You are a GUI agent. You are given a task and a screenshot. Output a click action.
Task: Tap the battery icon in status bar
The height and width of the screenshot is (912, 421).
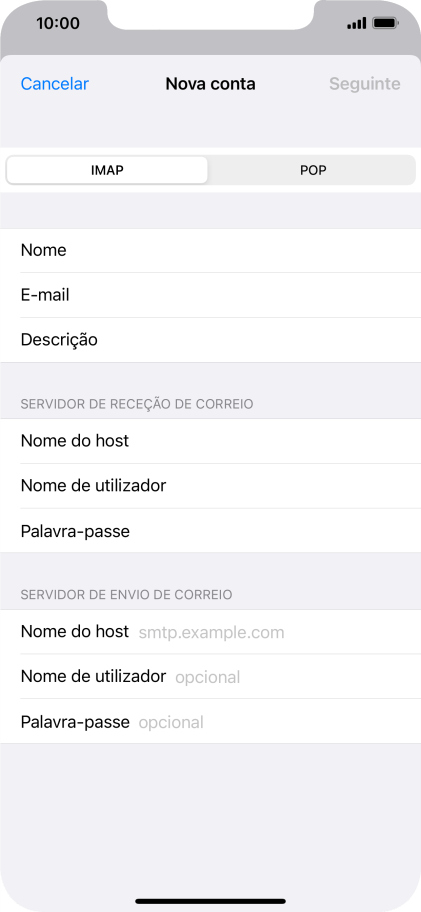tap(385, 24)
